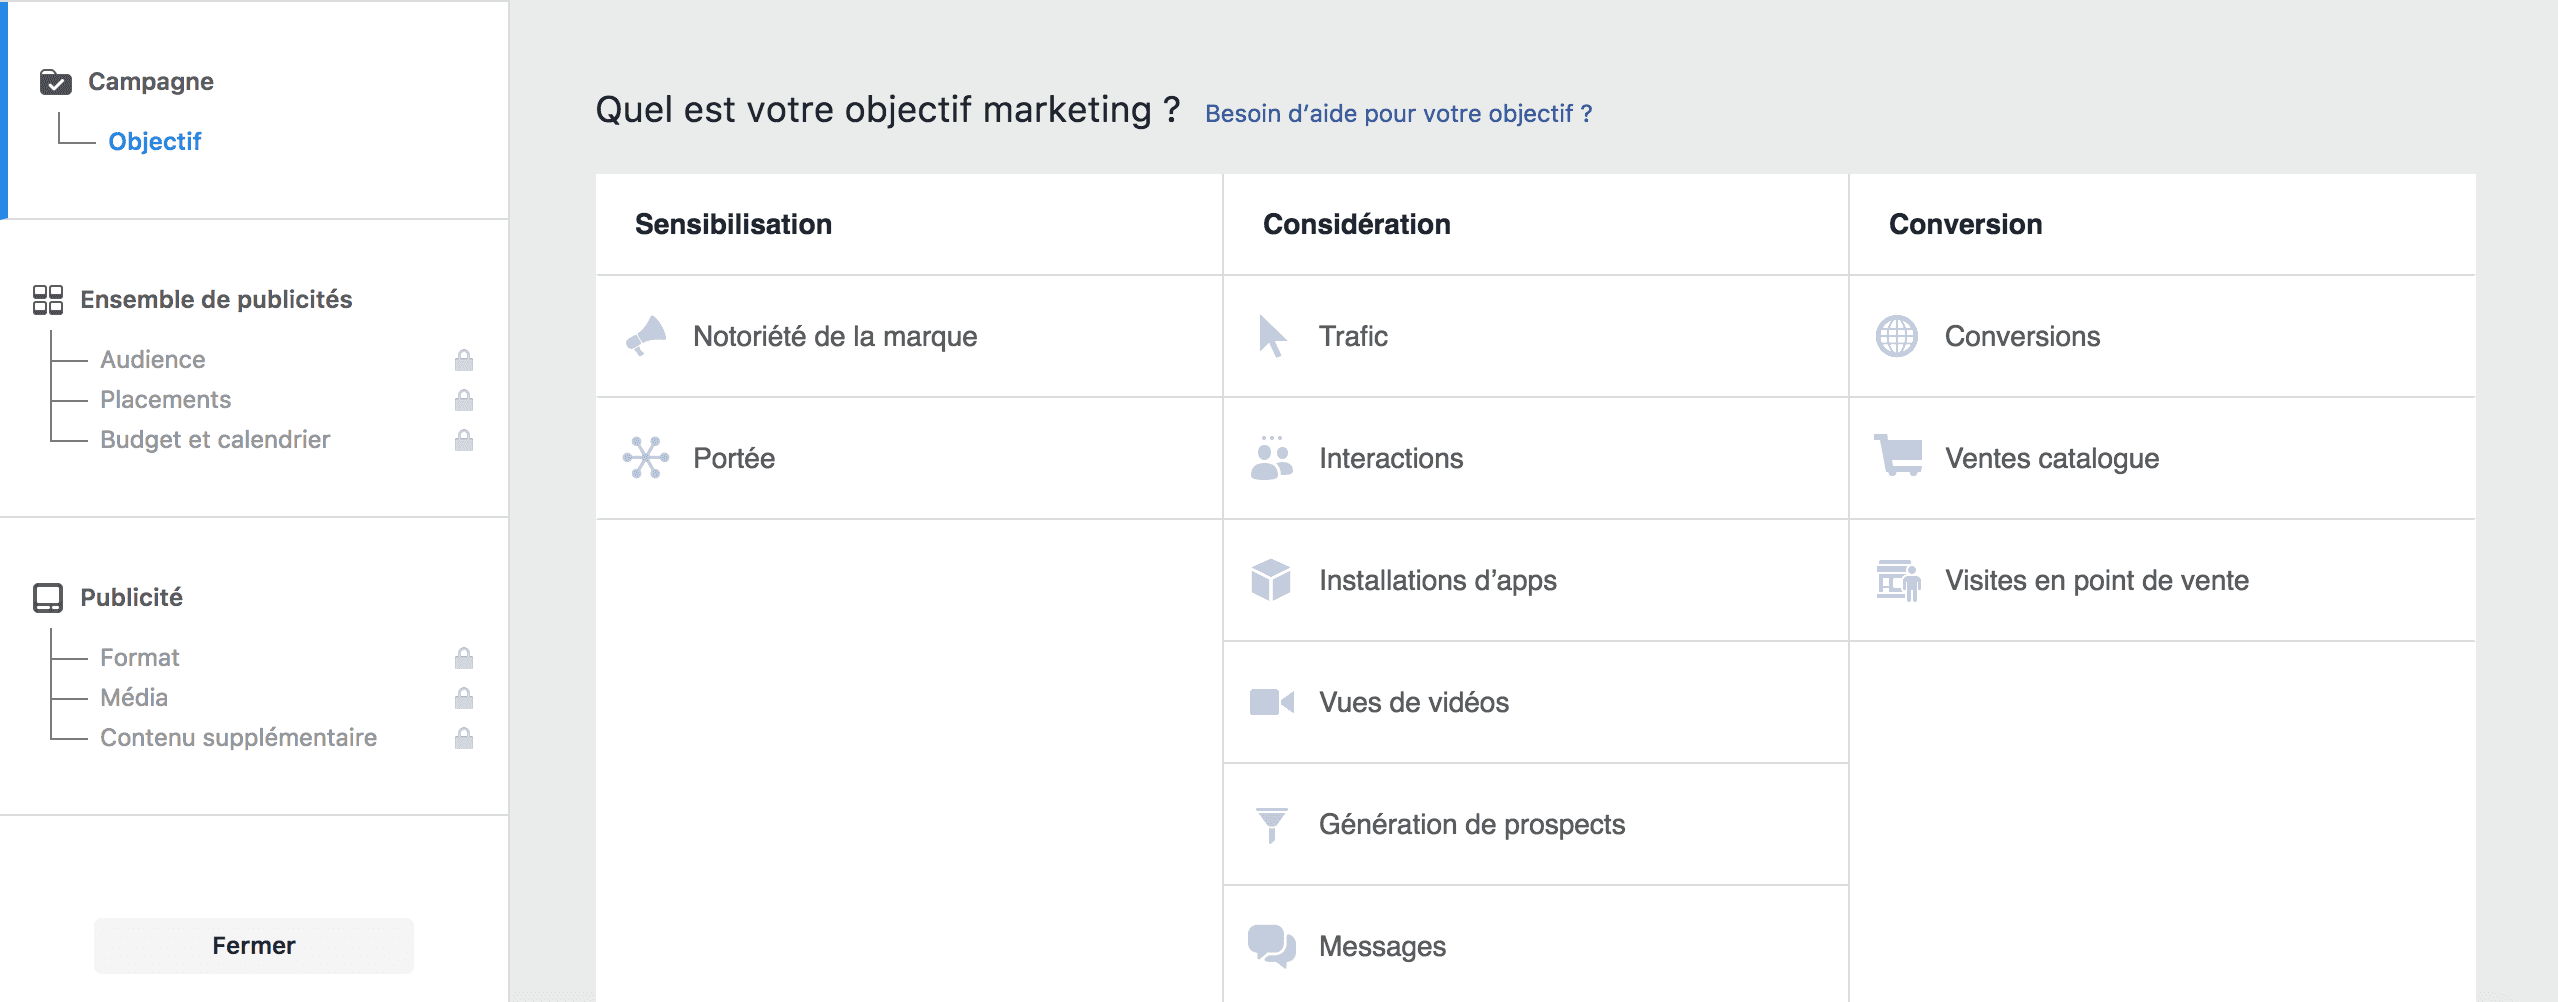The width and height of the screenshot is (2558, 1002).
Task: Click the Vues de vidéos camera icon
Action: (x=1272, y=702)
